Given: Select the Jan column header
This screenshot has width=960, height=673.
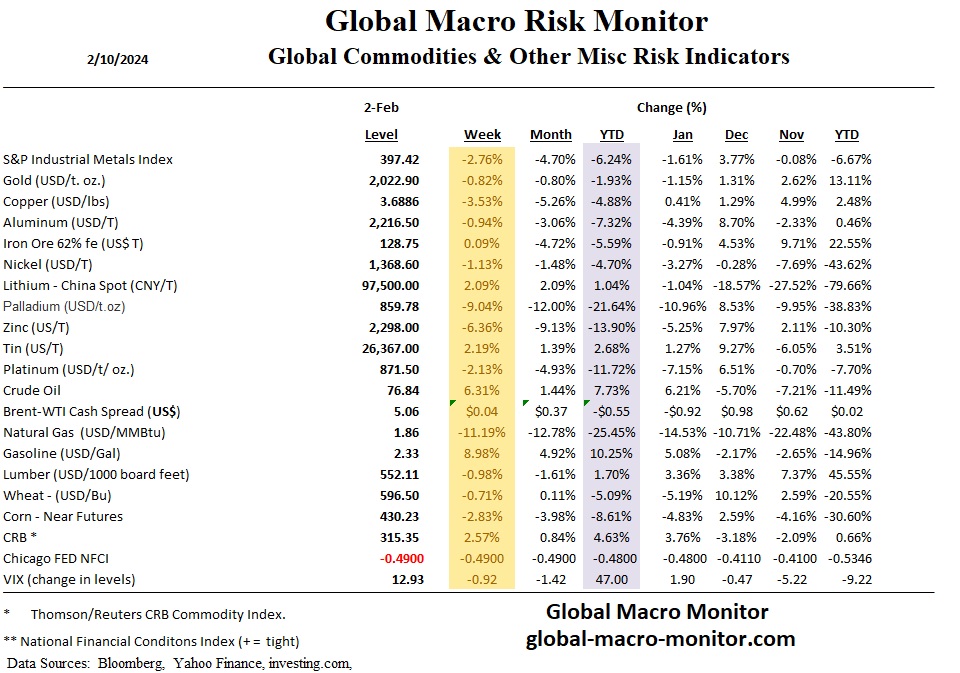Looking at the screenshot, I should 682,135.
